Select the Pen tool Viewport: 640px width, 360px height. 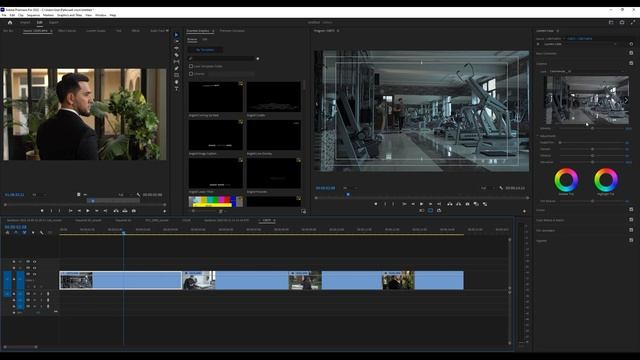176,69
